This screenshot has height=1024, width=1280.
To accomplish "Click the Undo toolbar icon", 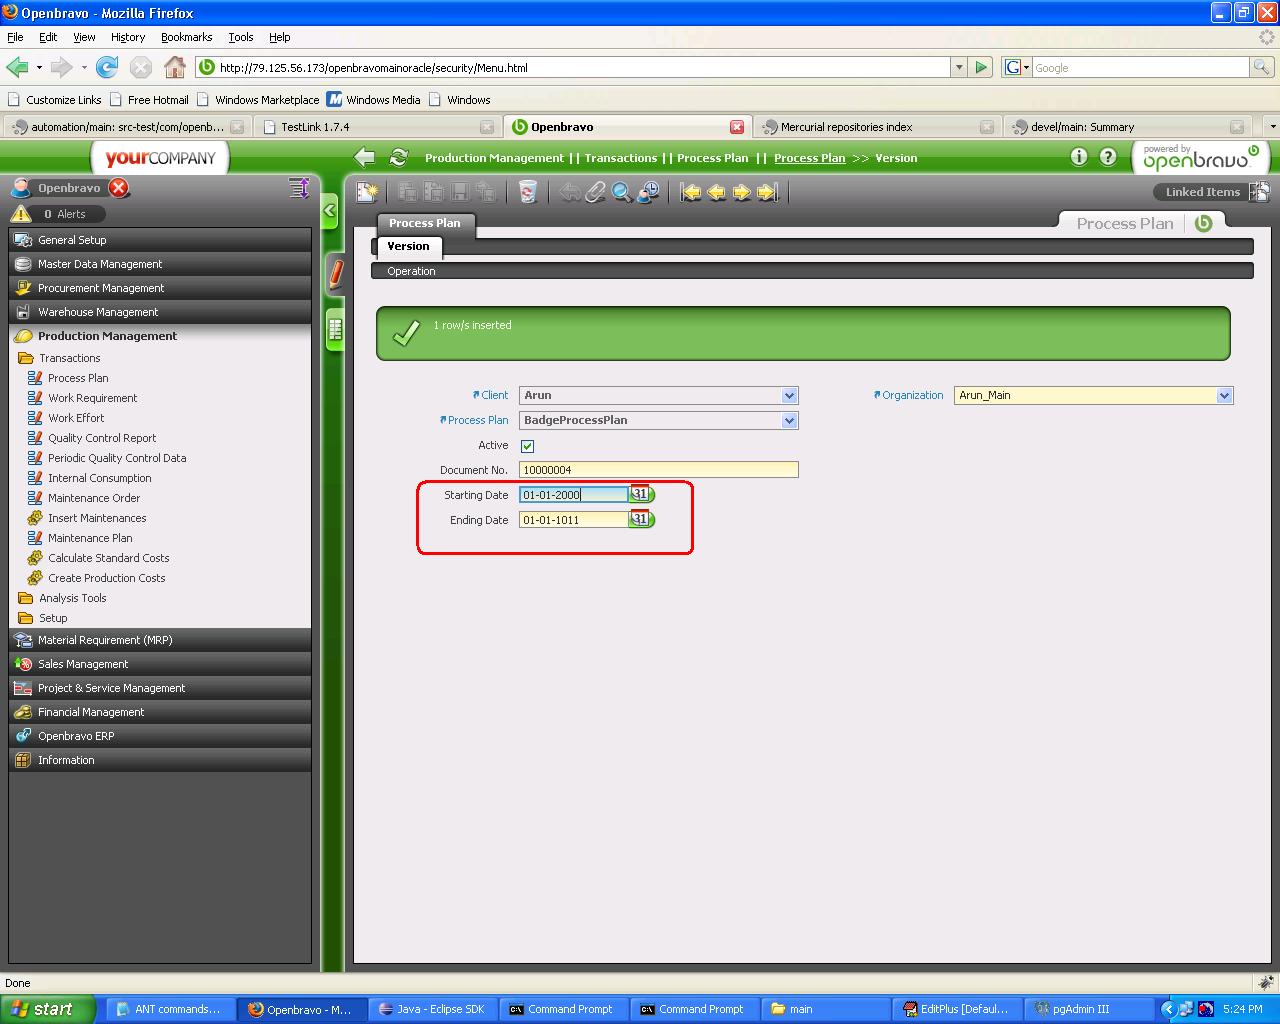I will click(570, 192).
